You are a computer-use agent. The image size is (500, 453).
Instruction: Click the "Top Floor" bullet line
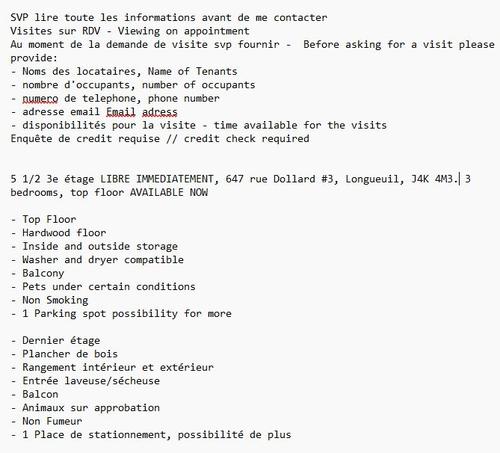coord(44,219)
